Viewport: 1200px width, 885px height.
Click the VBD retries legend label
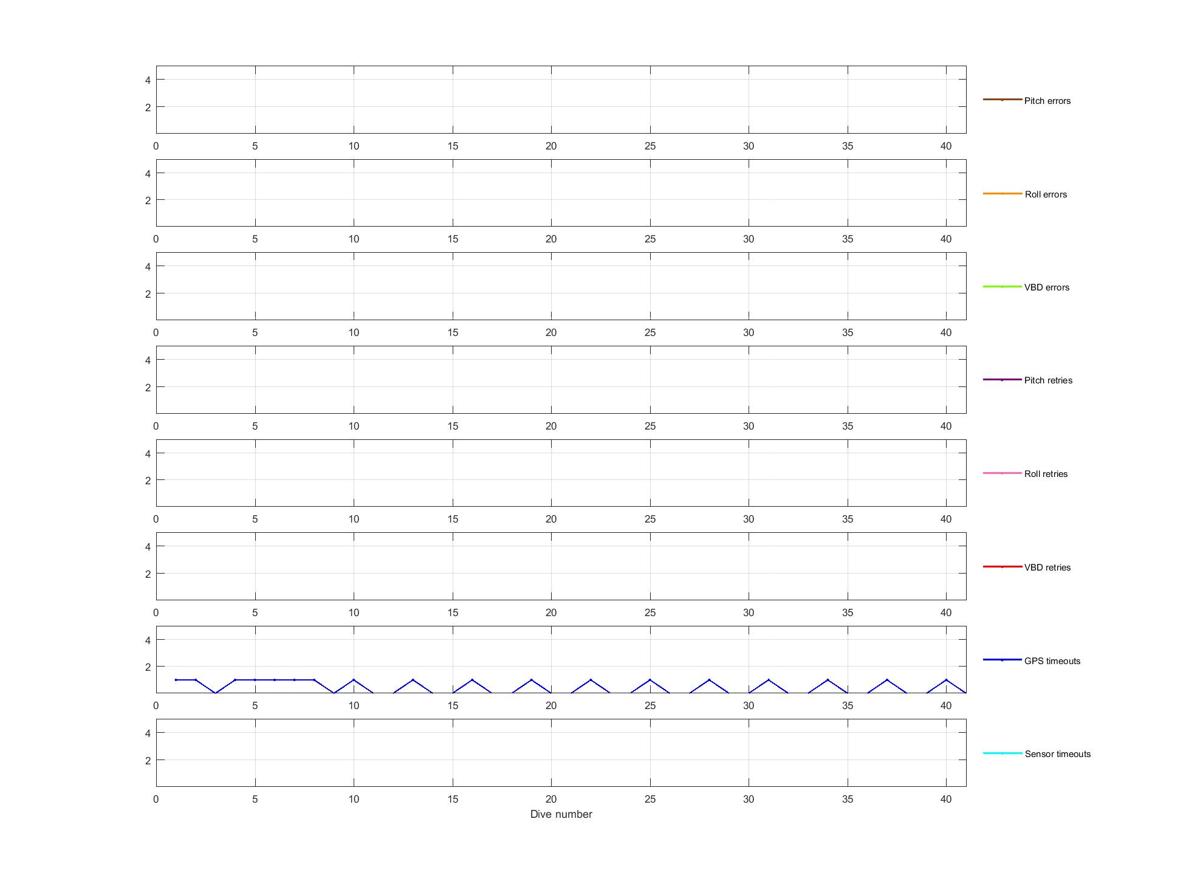coord(1047,567)
